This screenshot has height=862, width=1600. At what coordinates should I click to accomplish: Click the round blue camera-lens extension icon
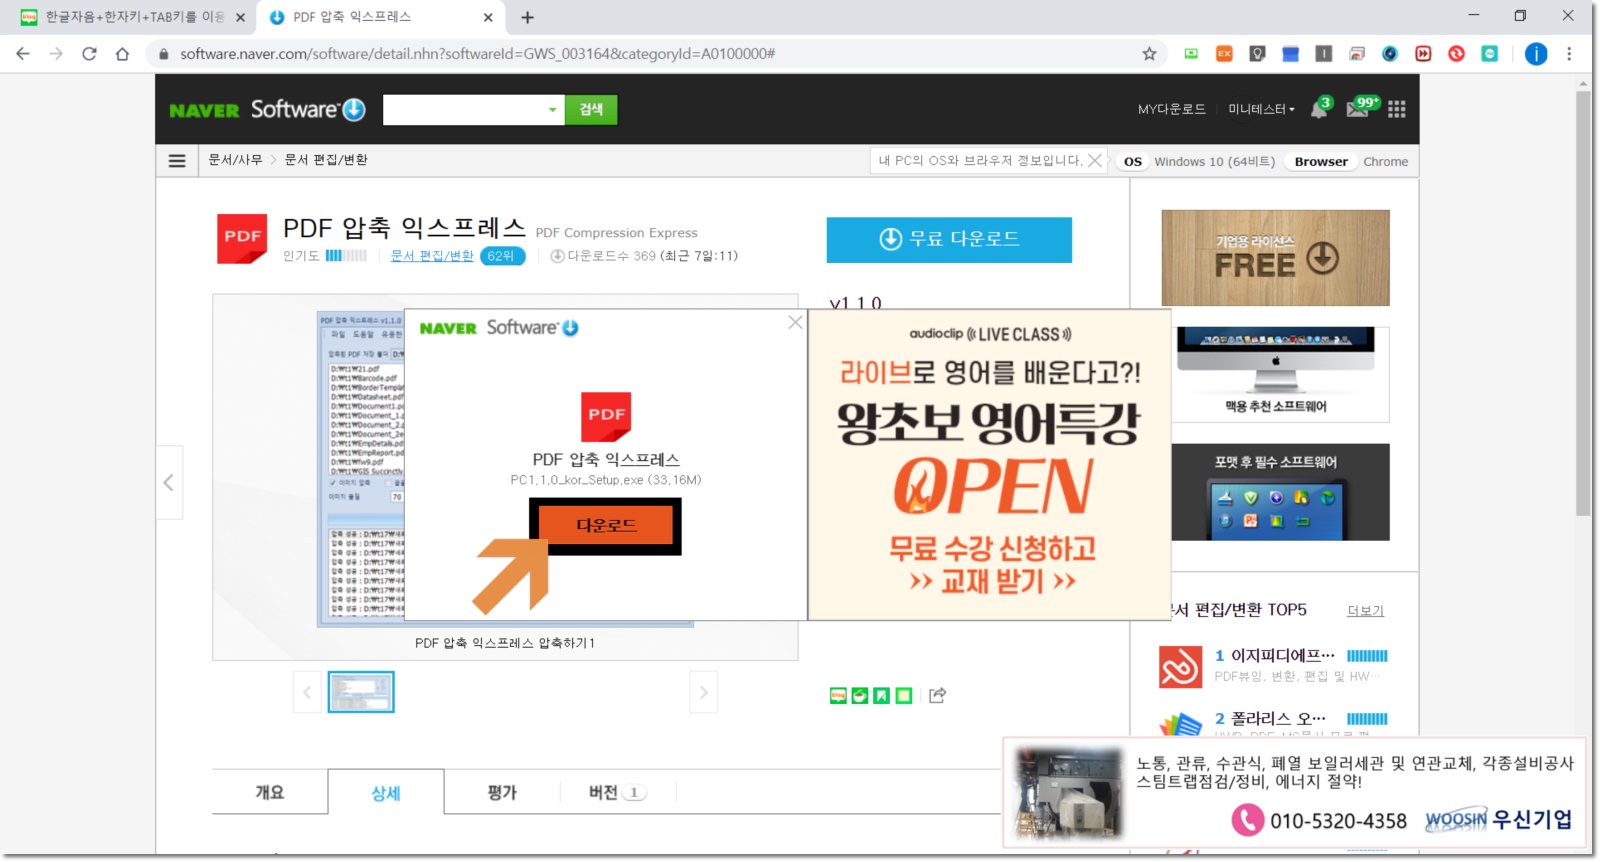(1390, 54)
